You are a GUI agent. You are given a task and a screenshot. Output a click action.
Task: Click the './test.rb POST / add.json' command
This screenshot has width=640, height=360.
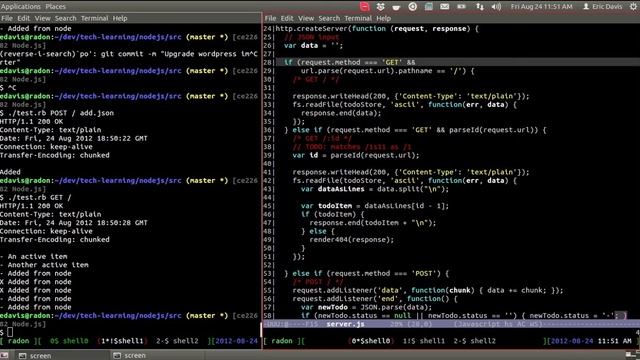pos(60,113)
